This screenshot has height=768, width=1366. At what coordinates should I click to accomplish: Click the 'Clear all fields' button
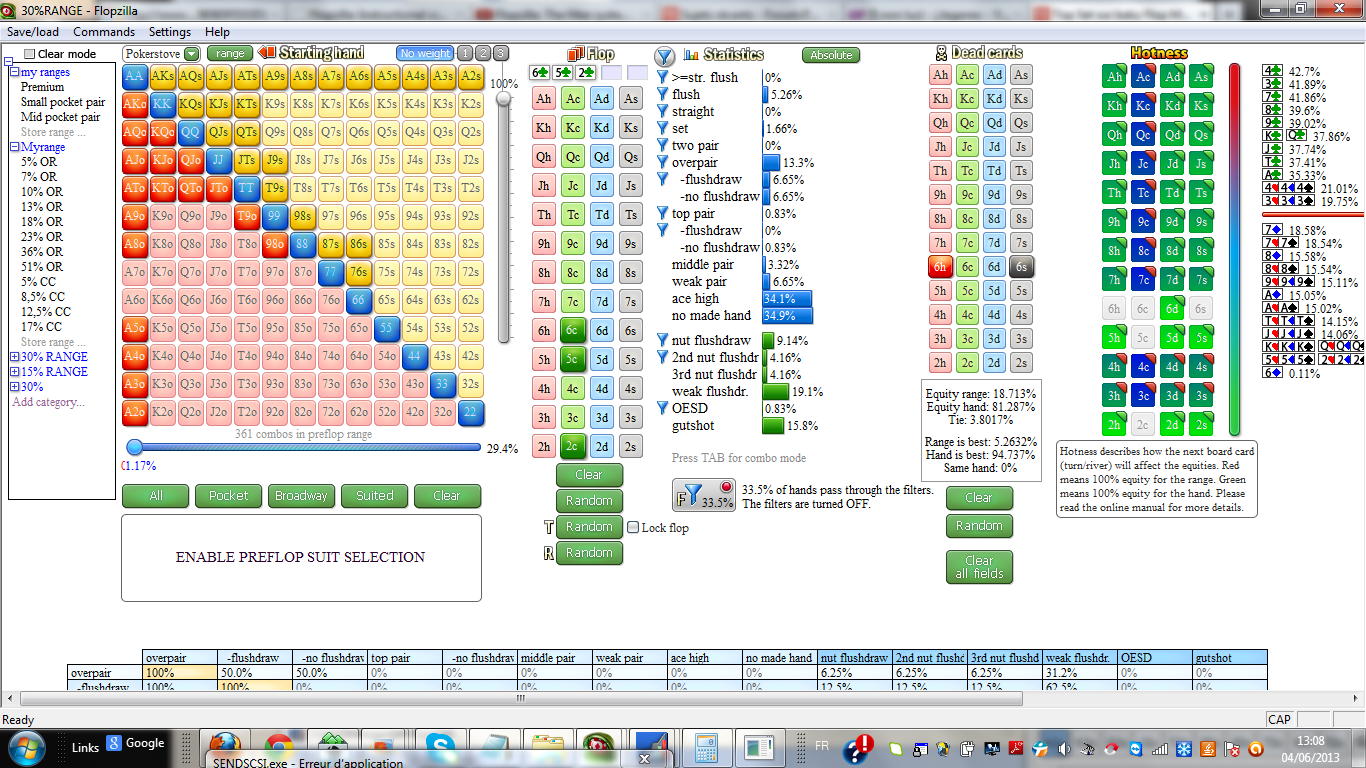click(x=979, y=567)
